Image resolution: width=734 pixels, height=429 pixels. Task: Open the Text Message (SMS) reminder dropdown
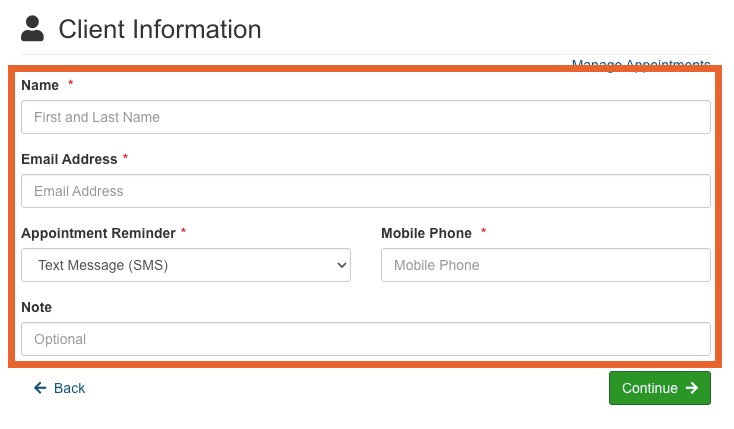coord(186,265)
